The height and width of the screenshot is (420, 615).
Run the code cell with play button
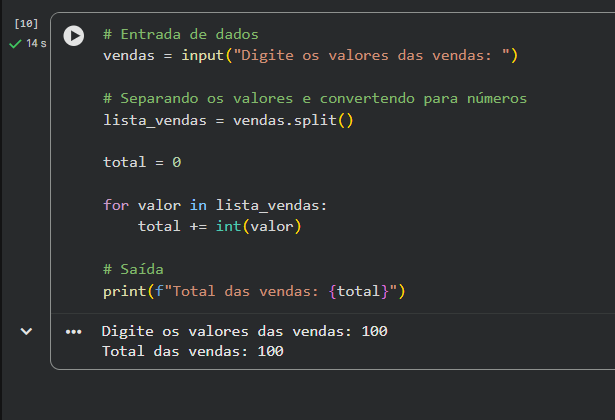[74, 36]
